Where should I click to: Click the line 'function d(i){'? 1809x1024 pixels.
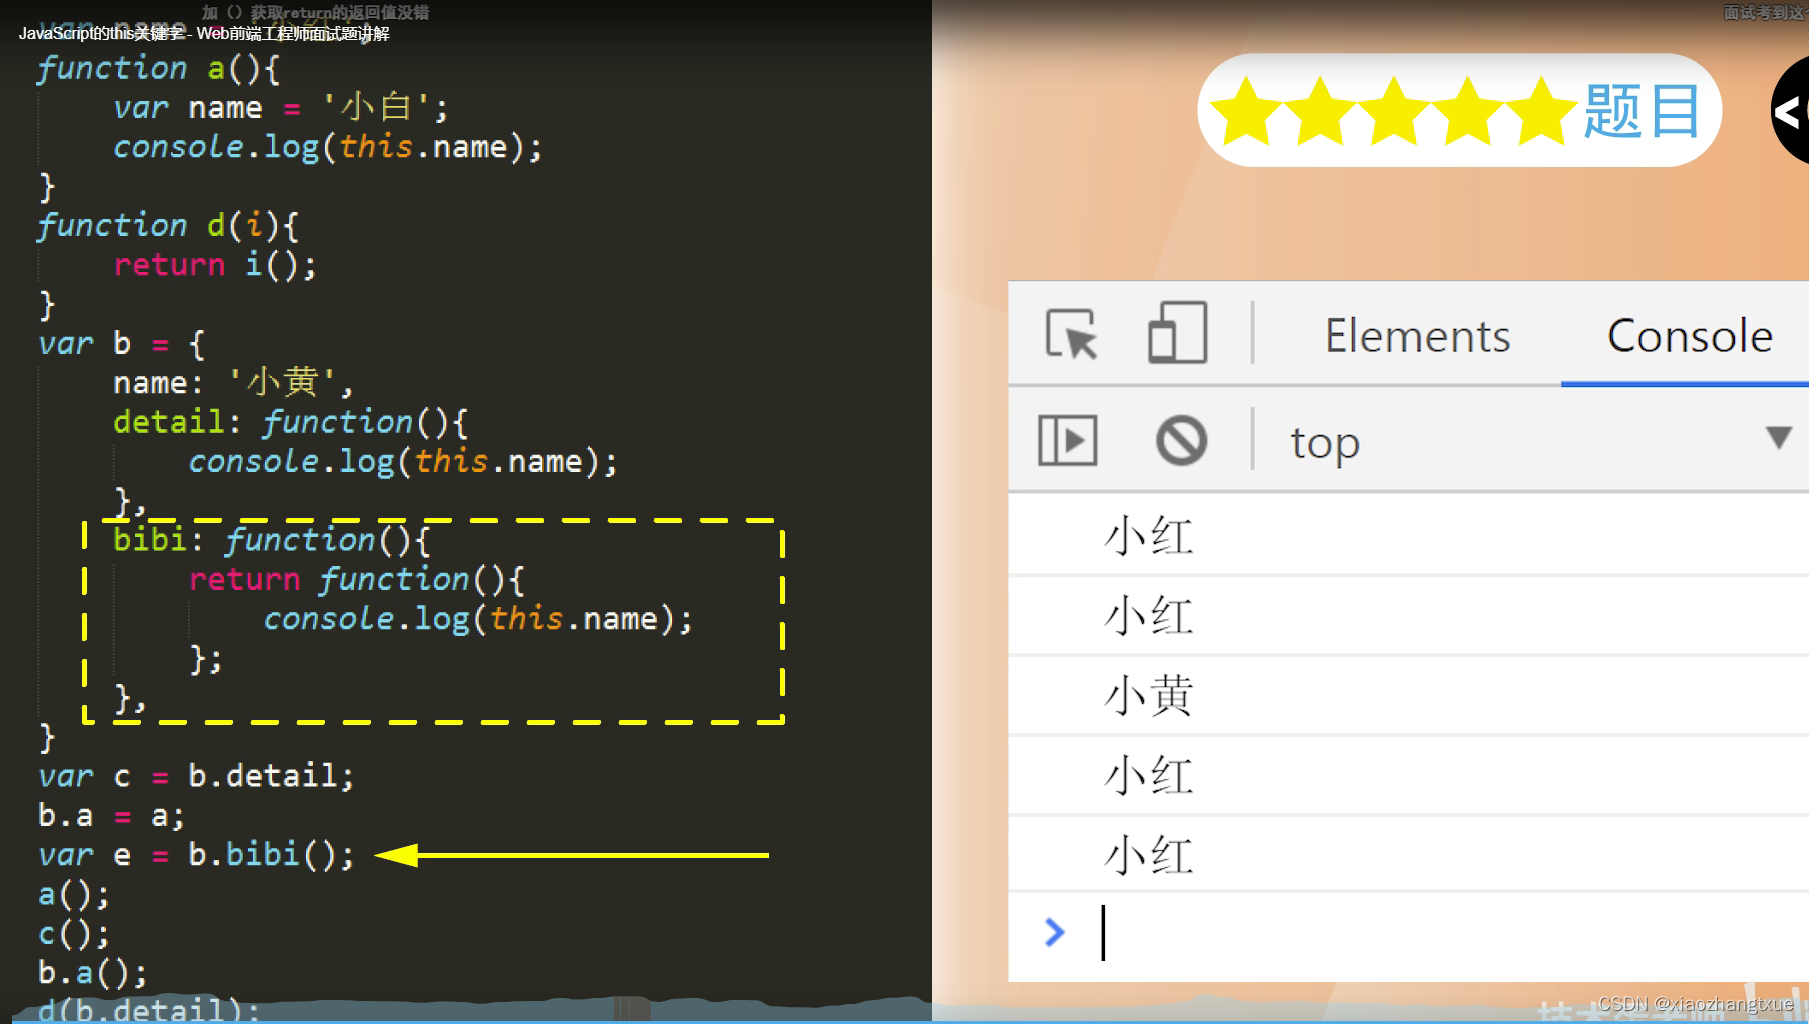click(x=167, y=225)
